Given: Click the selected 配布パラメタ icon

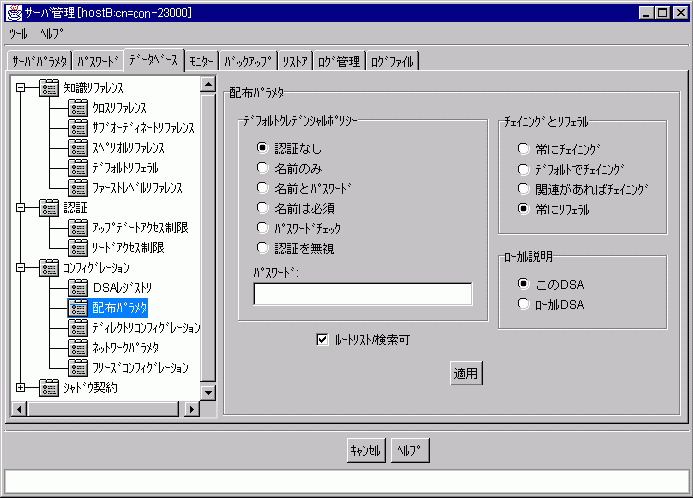Looking at the screenshot, I should pos(78,308).
